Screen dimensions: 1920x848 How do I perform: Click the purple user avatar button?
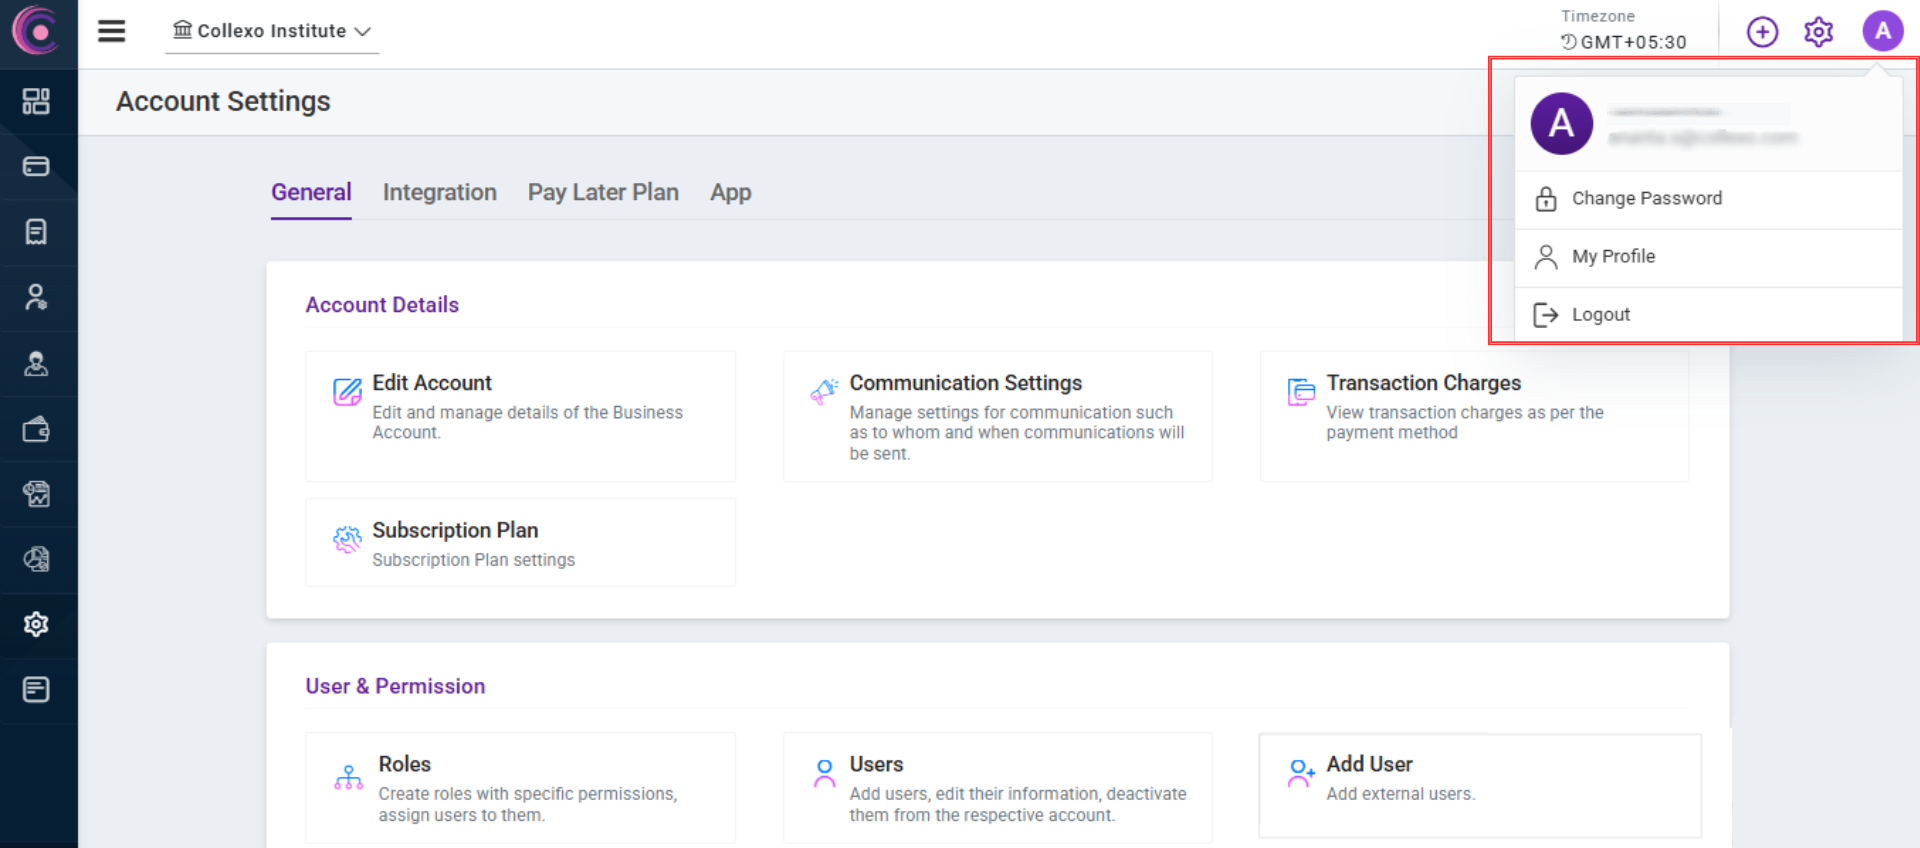1882,32
